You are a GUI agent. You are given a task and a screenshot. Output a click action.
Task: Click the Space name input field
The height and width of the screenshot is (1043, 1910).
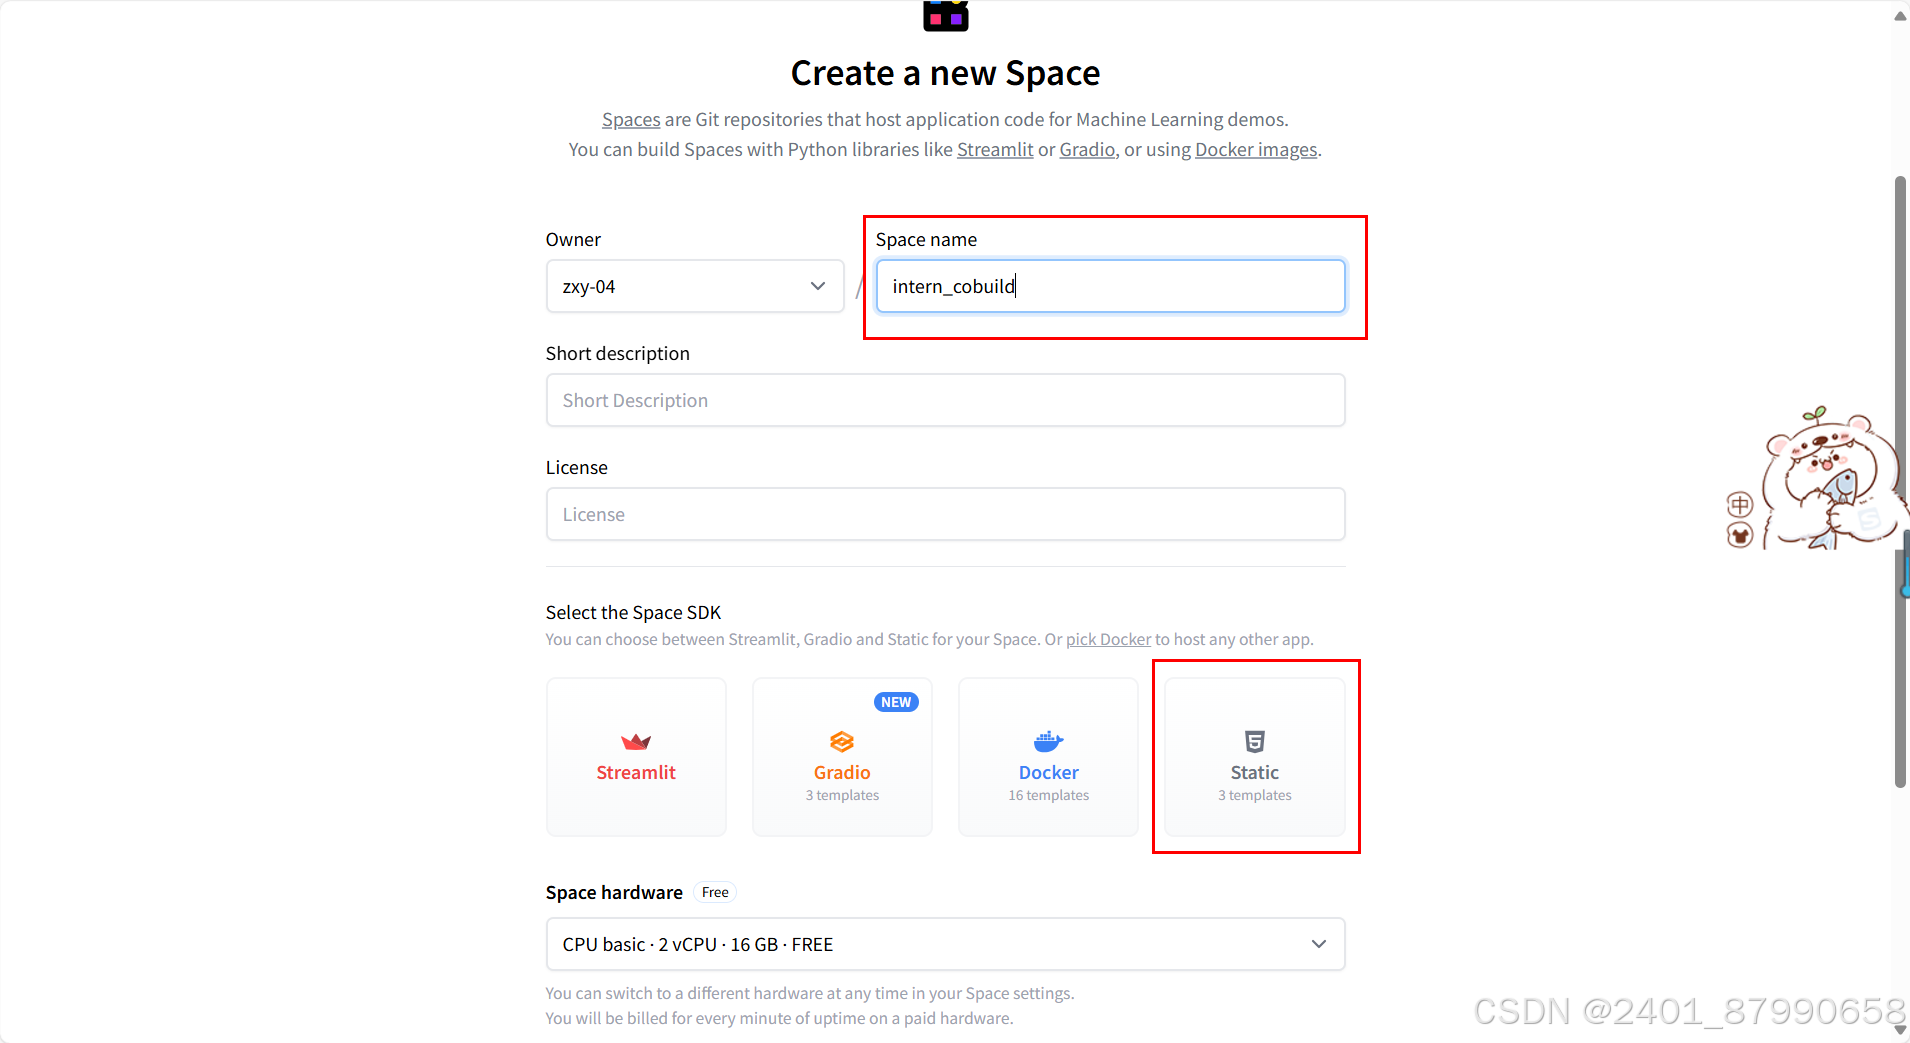(x=1110, y=286)
